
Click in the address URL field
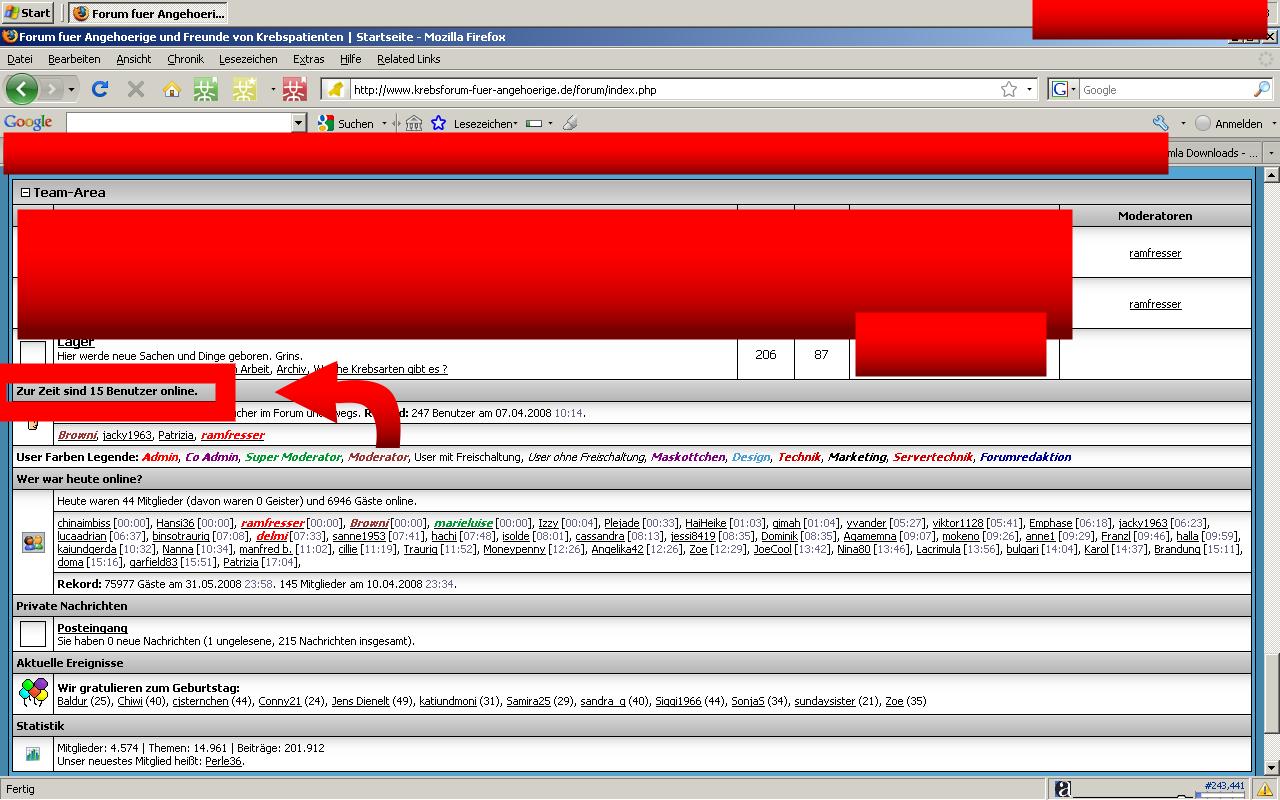point(660,90)
